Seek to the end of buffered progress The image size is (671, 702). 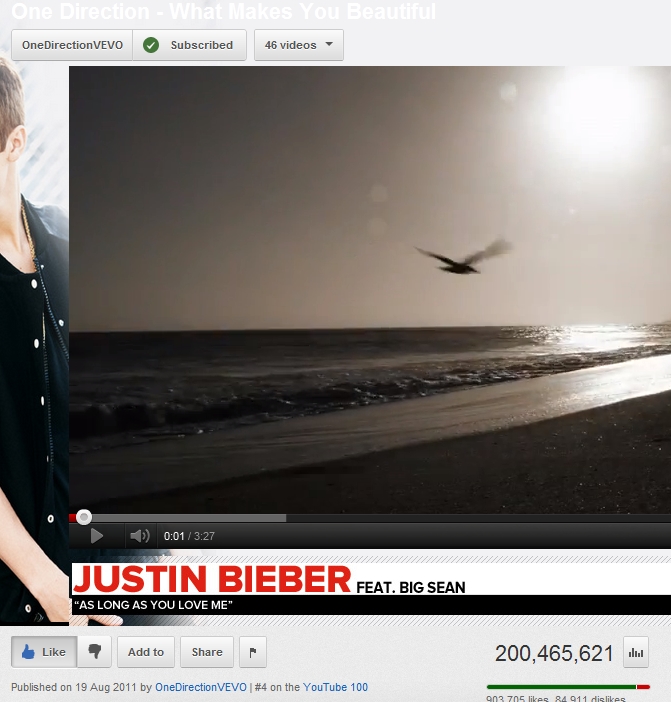pyautogui.click(x=286, y=518)
